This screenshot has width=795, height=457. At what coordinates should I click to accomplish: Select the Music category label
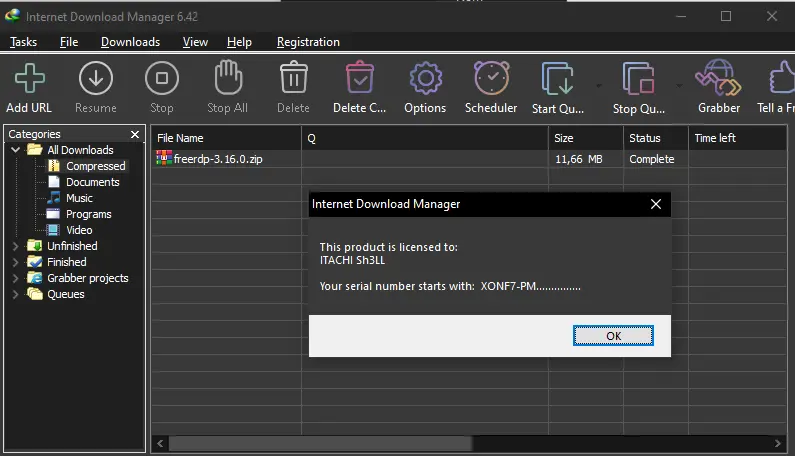tap(80, 198)
